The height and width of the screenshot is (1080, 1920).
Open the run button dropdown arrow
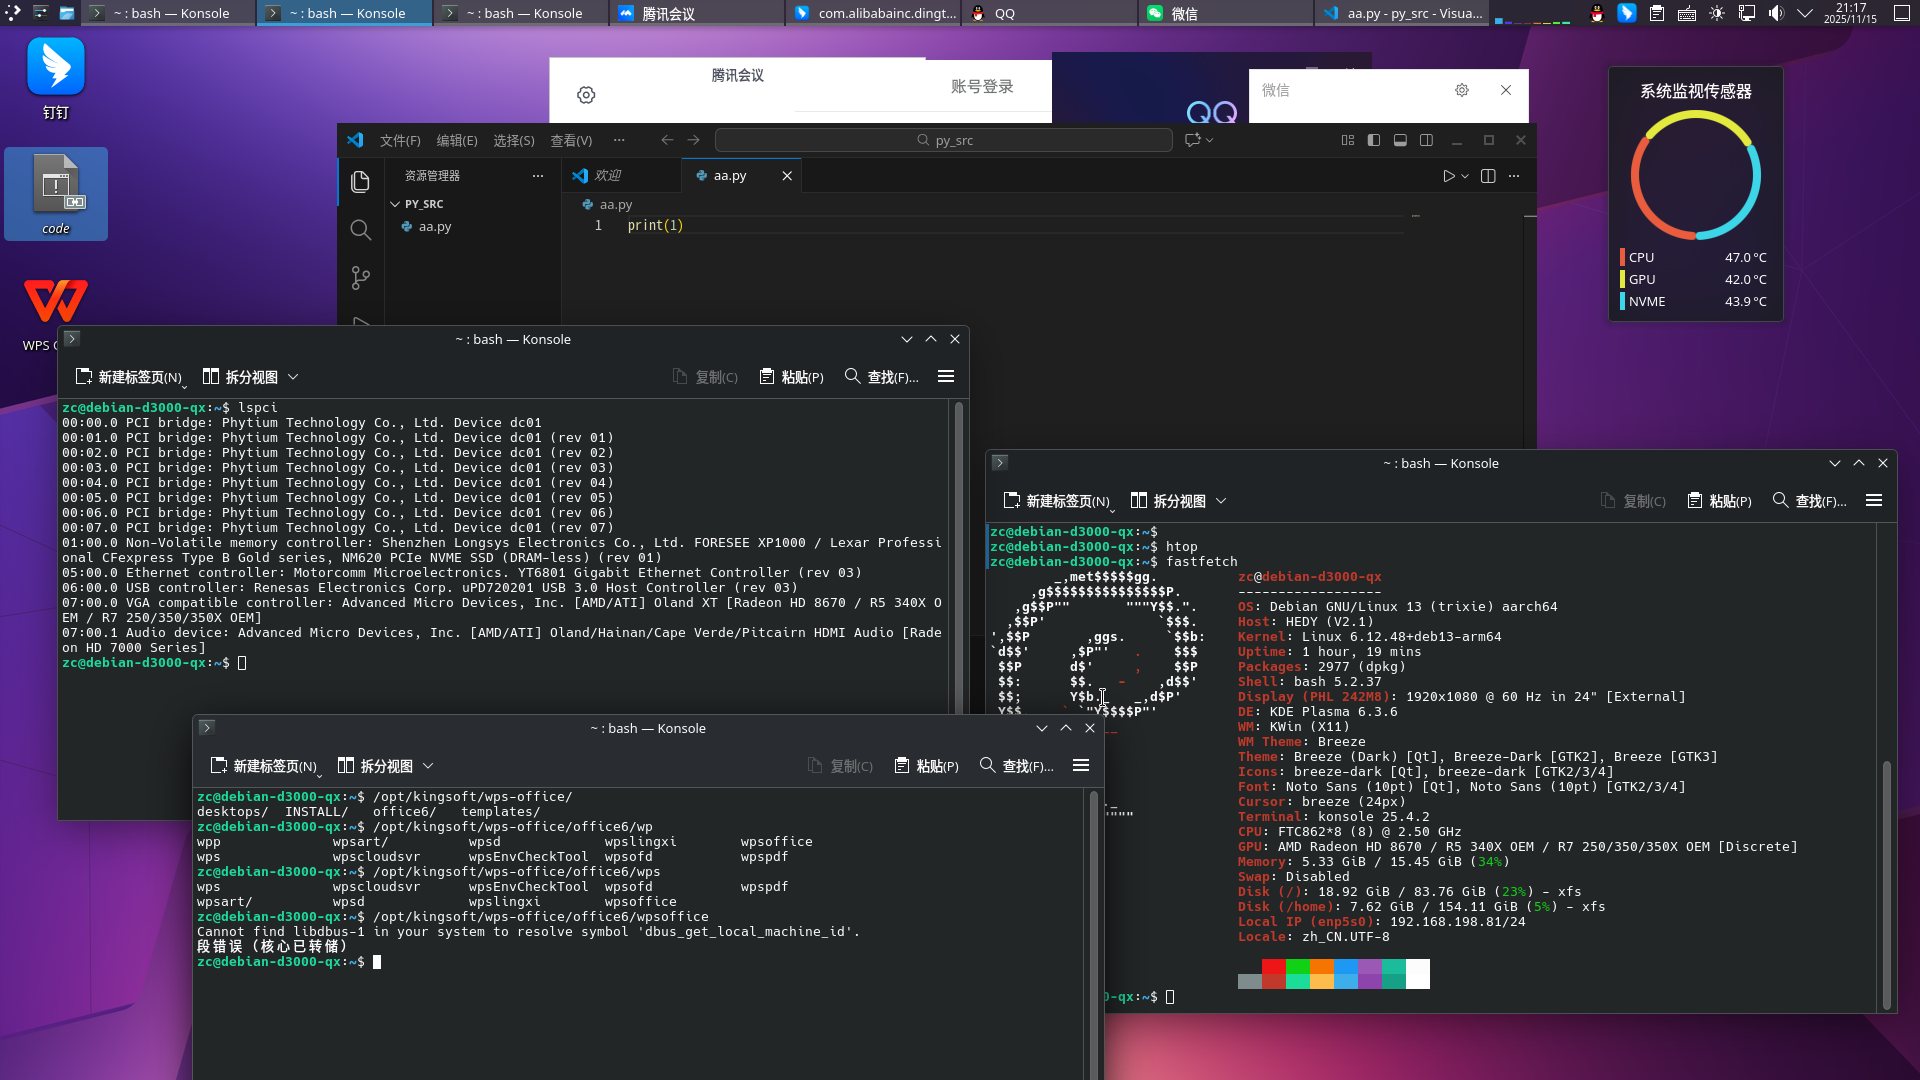point(1465,176)
